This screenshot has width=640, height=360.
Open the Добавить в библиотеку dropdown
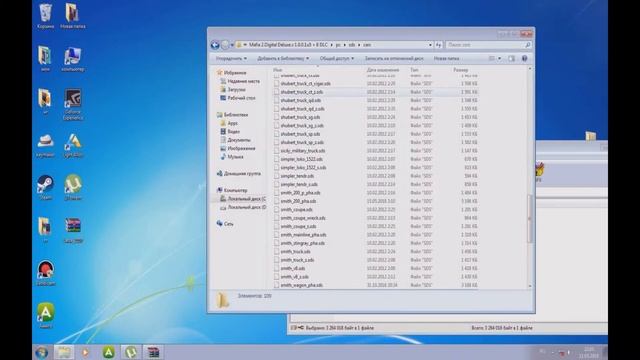283,58
